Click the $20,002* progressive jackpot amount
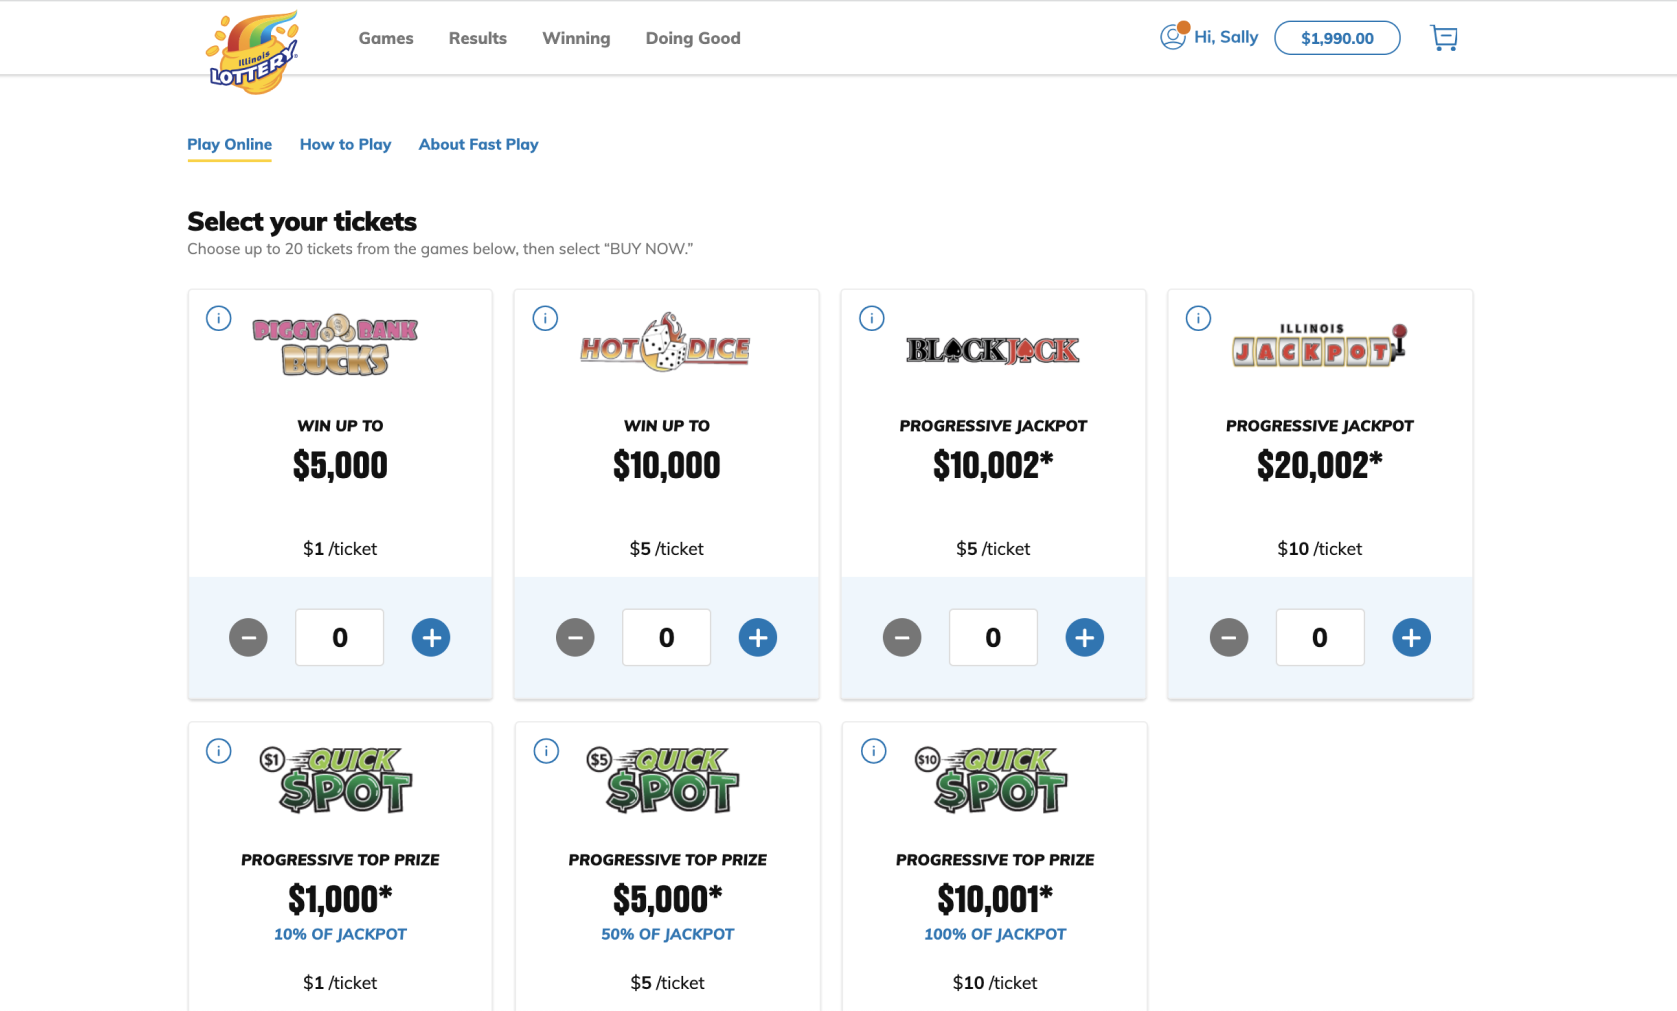1677x1011 pixels. [x=1320, y=465]
